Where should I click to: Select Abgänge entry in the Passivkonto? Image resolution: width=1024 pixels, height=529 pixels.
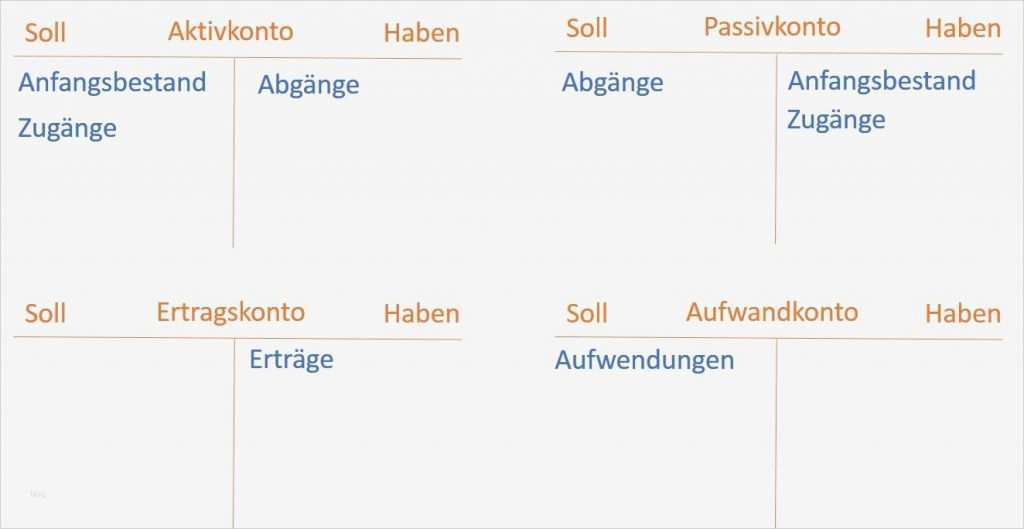click(612, 83)
